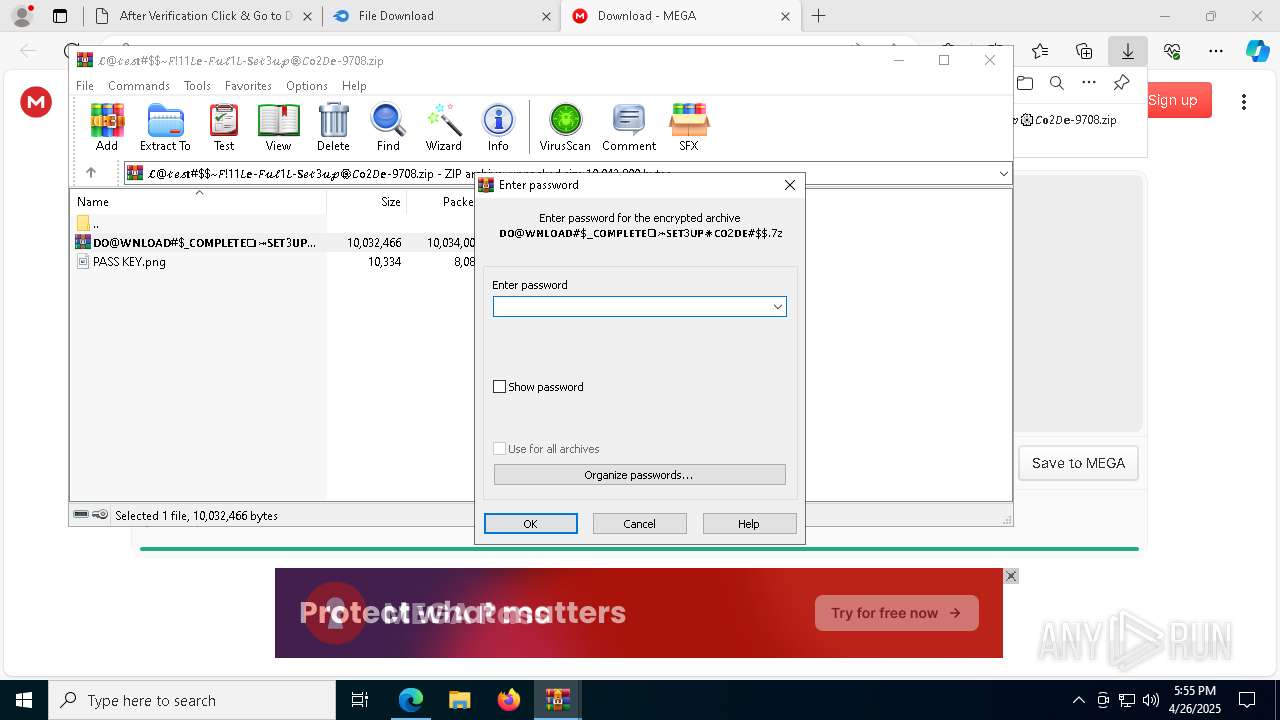Click Cancel in password dialog
The width and height of the screenshot is (1280, 720).
(x=640, y=524)
